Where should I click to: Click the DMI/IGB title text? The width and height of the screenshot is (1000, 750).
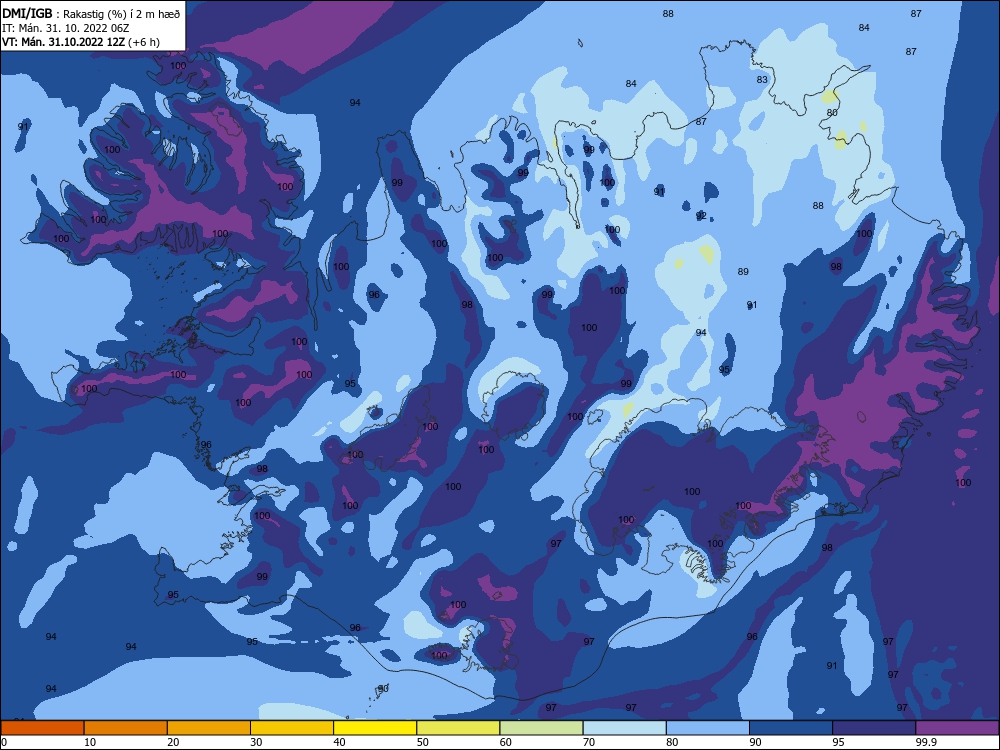[27, 13]
